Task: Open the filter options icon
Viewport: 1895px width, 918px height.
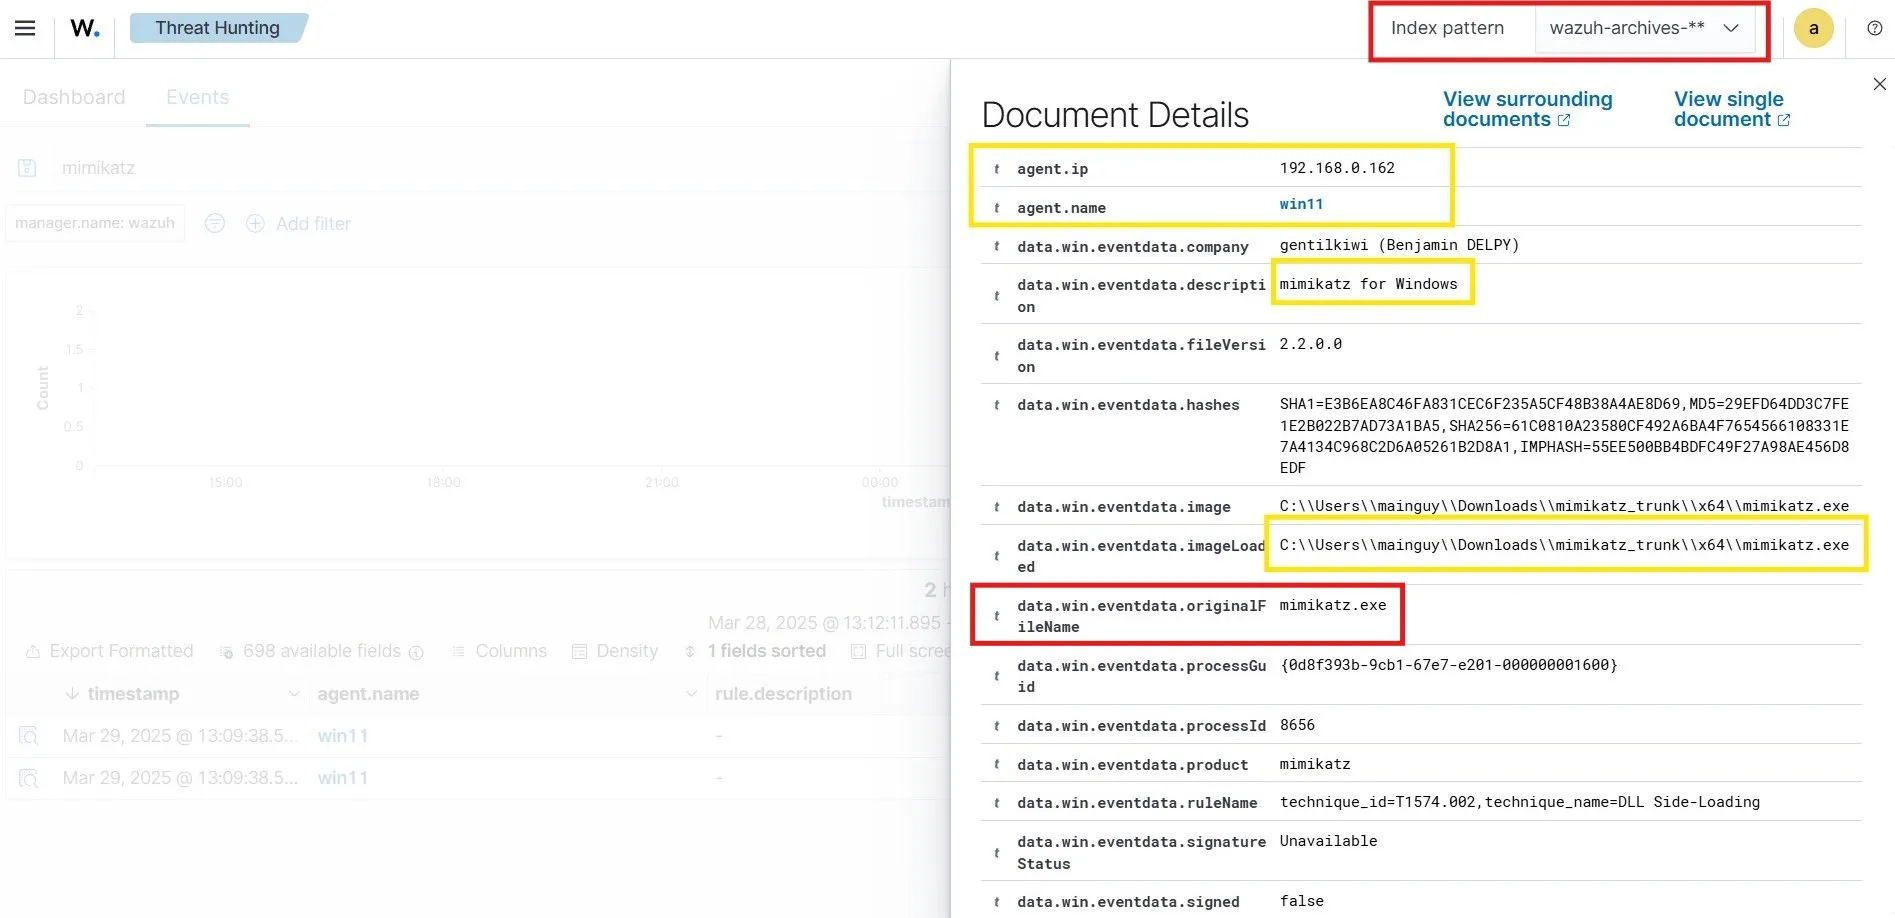Action: [215, 223]
